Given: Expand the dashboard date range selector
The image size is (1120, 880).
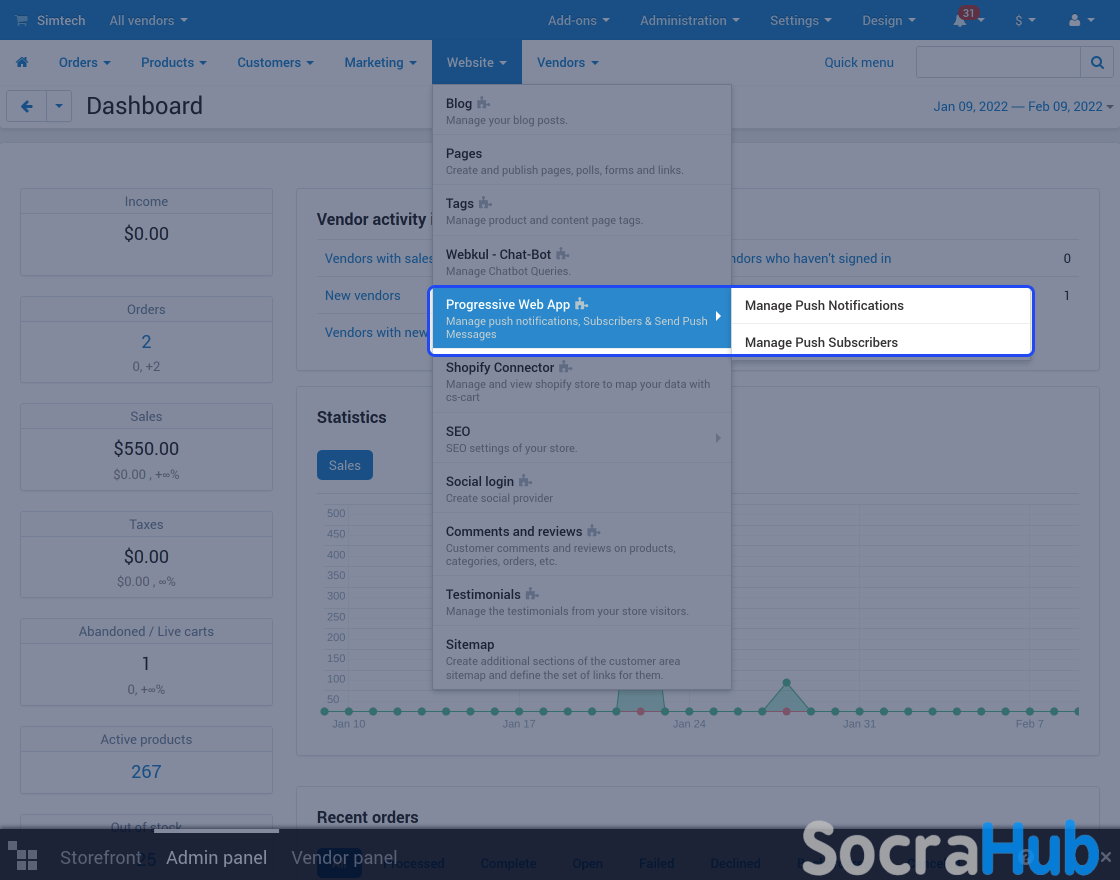Looking at the screenshot, I should click(1023, 106).
